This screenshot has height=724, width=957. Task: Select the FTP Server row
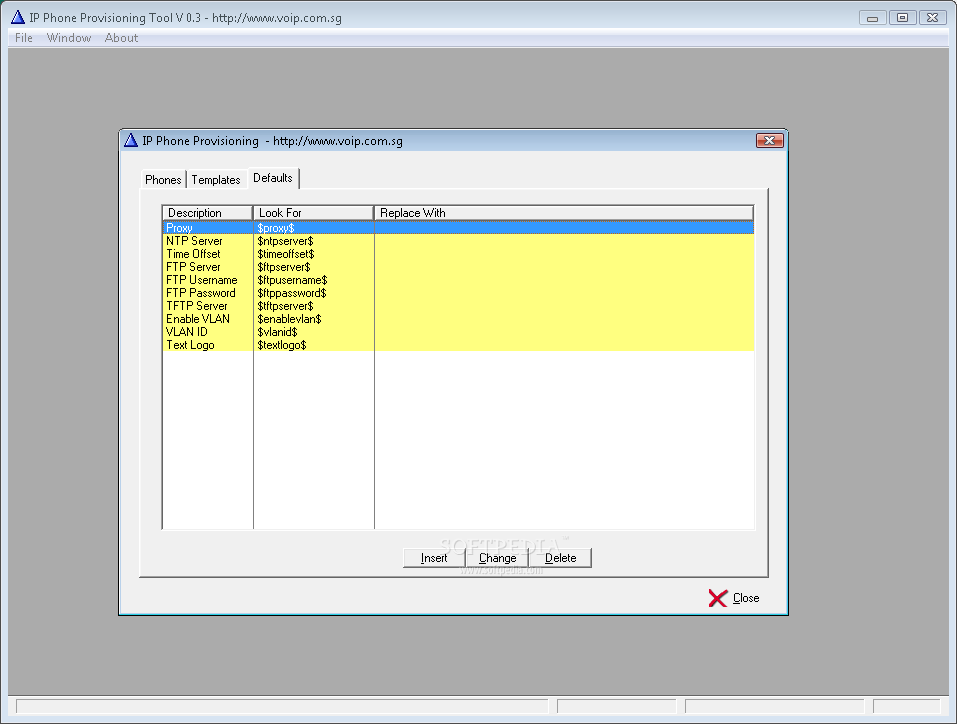click(458, 267)
